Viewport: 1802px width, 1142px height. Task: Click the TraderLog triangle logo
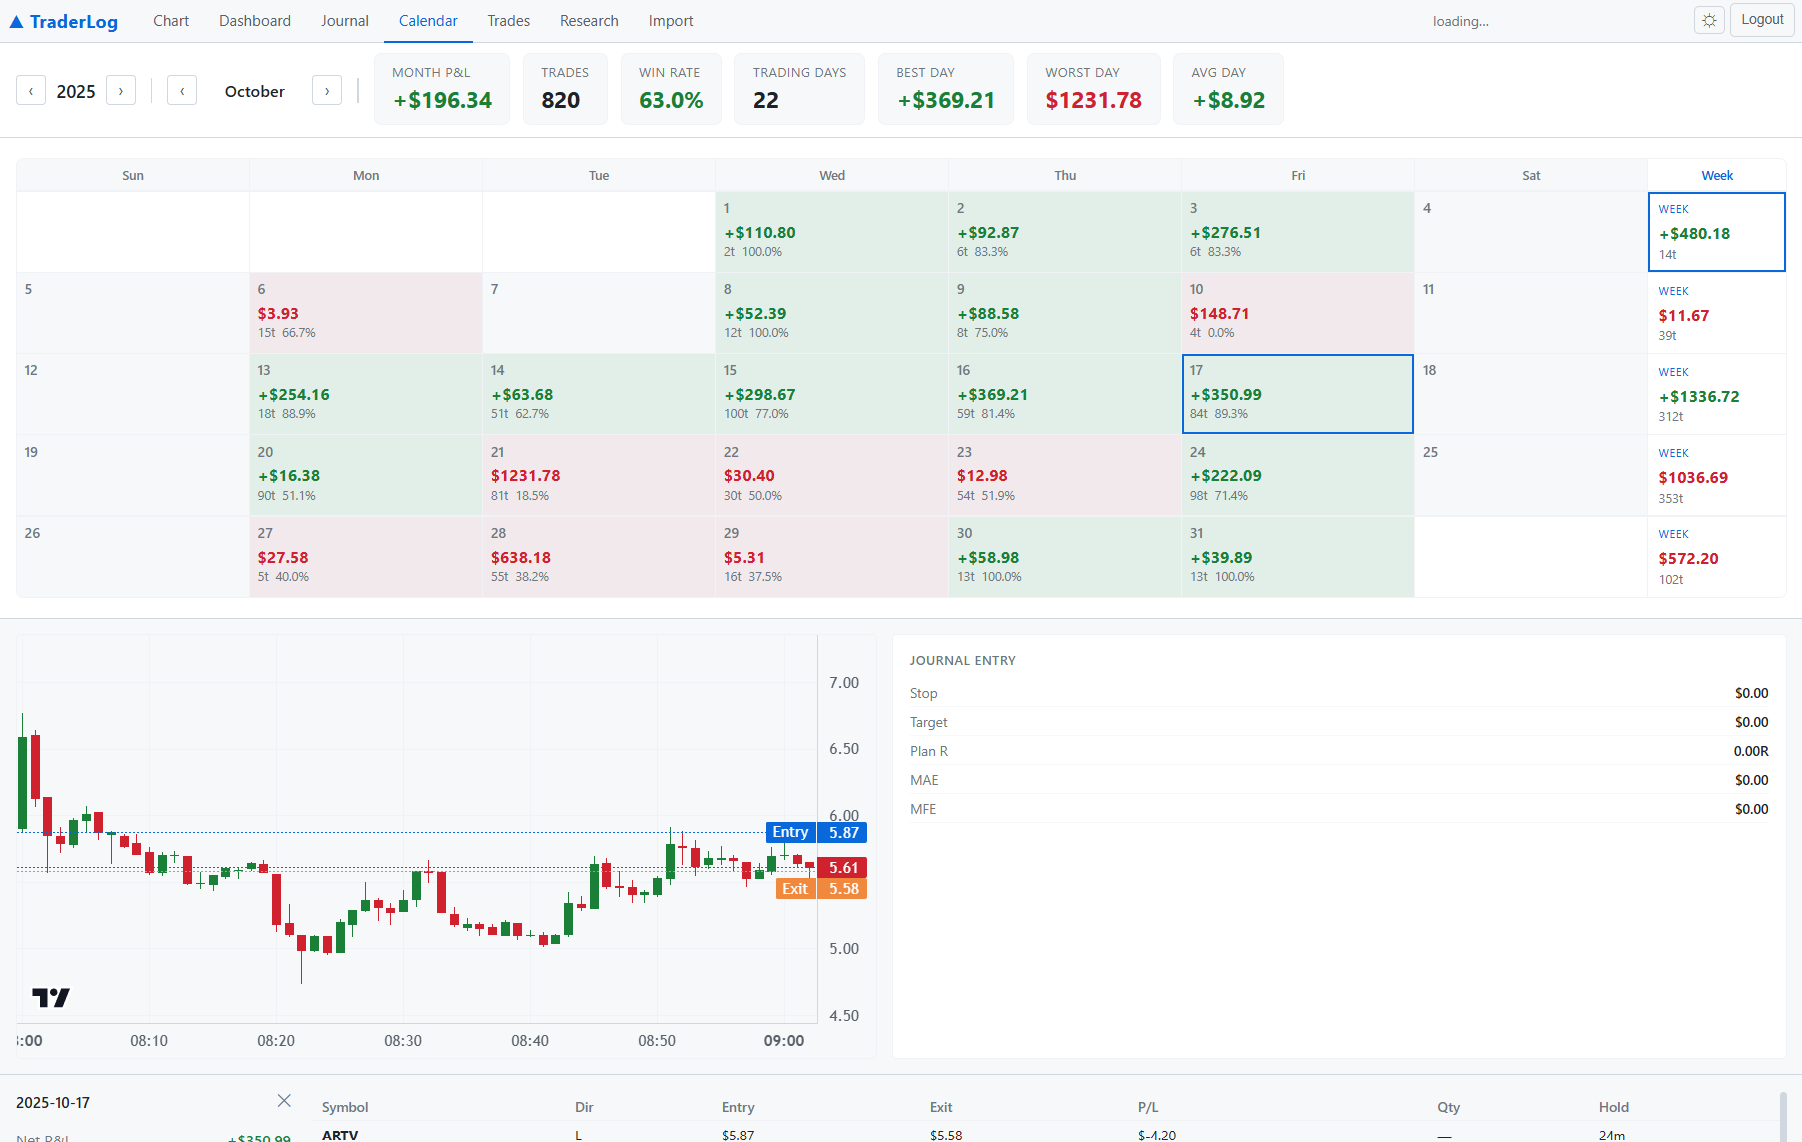click(x=14, y=20)
